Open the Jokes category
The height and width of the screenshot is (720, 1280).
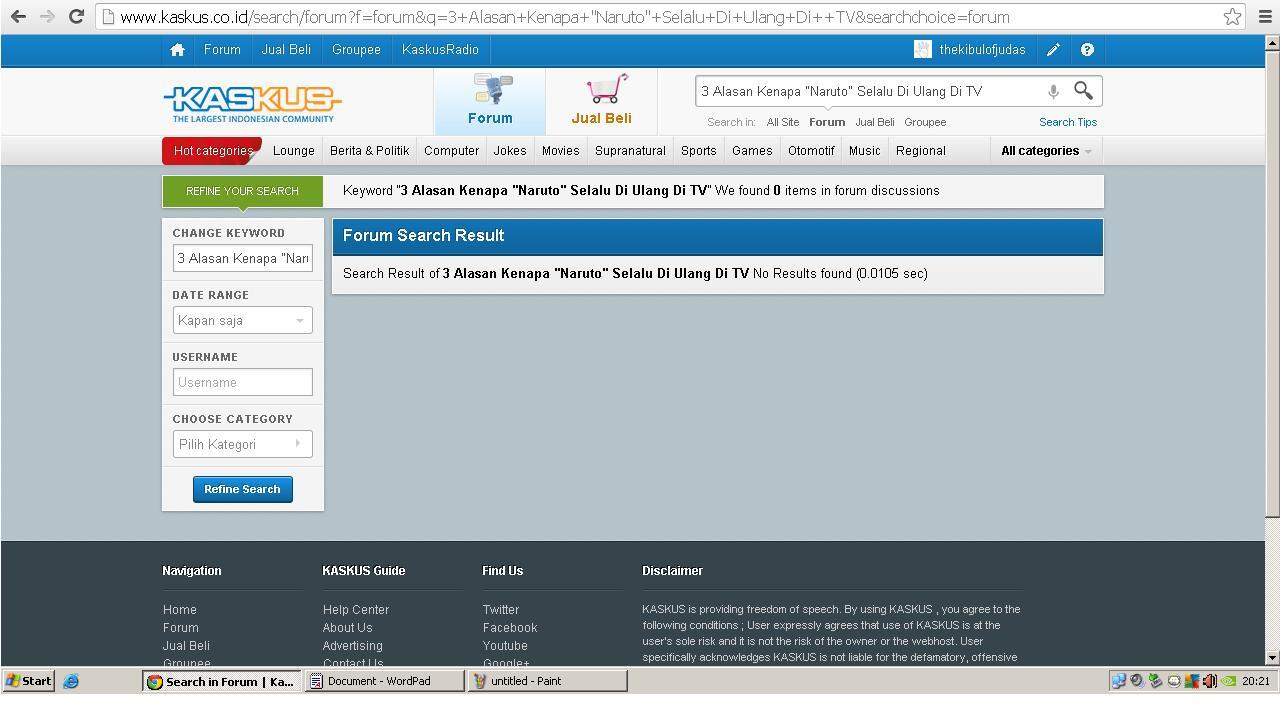(x=509, y=151)
